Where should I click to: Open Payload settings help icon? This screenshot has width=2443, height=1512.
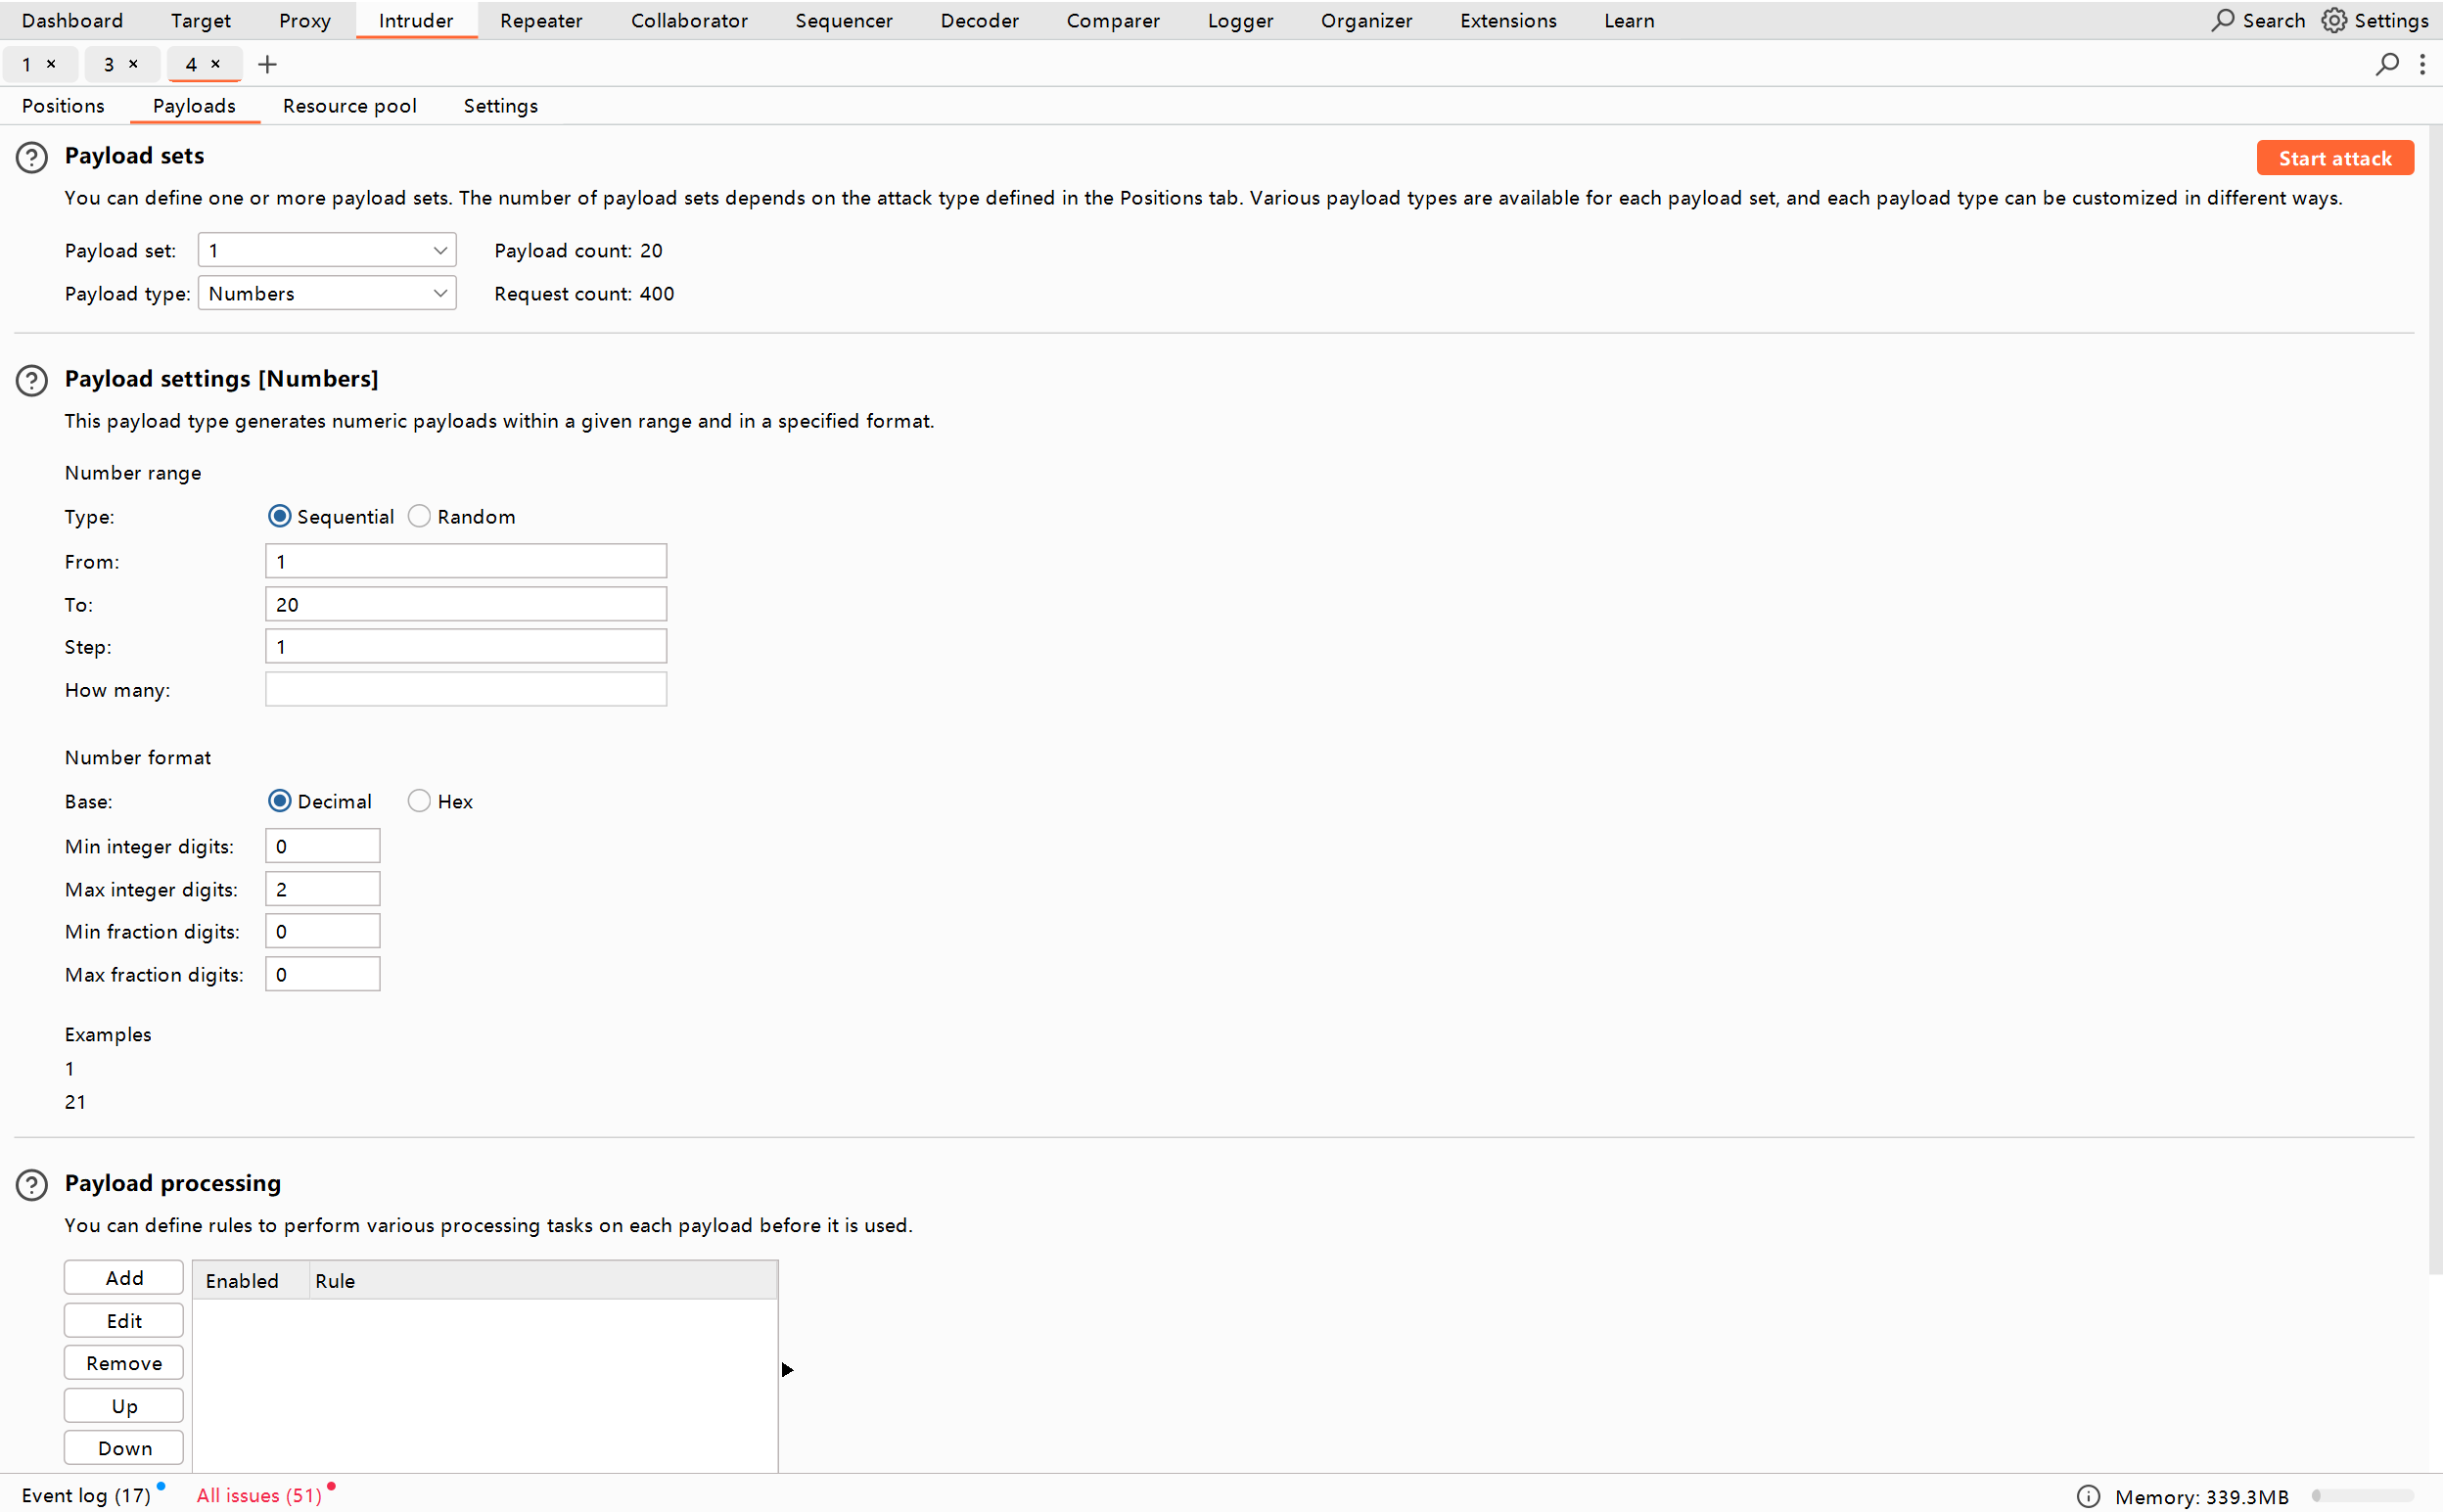point(32,381)
